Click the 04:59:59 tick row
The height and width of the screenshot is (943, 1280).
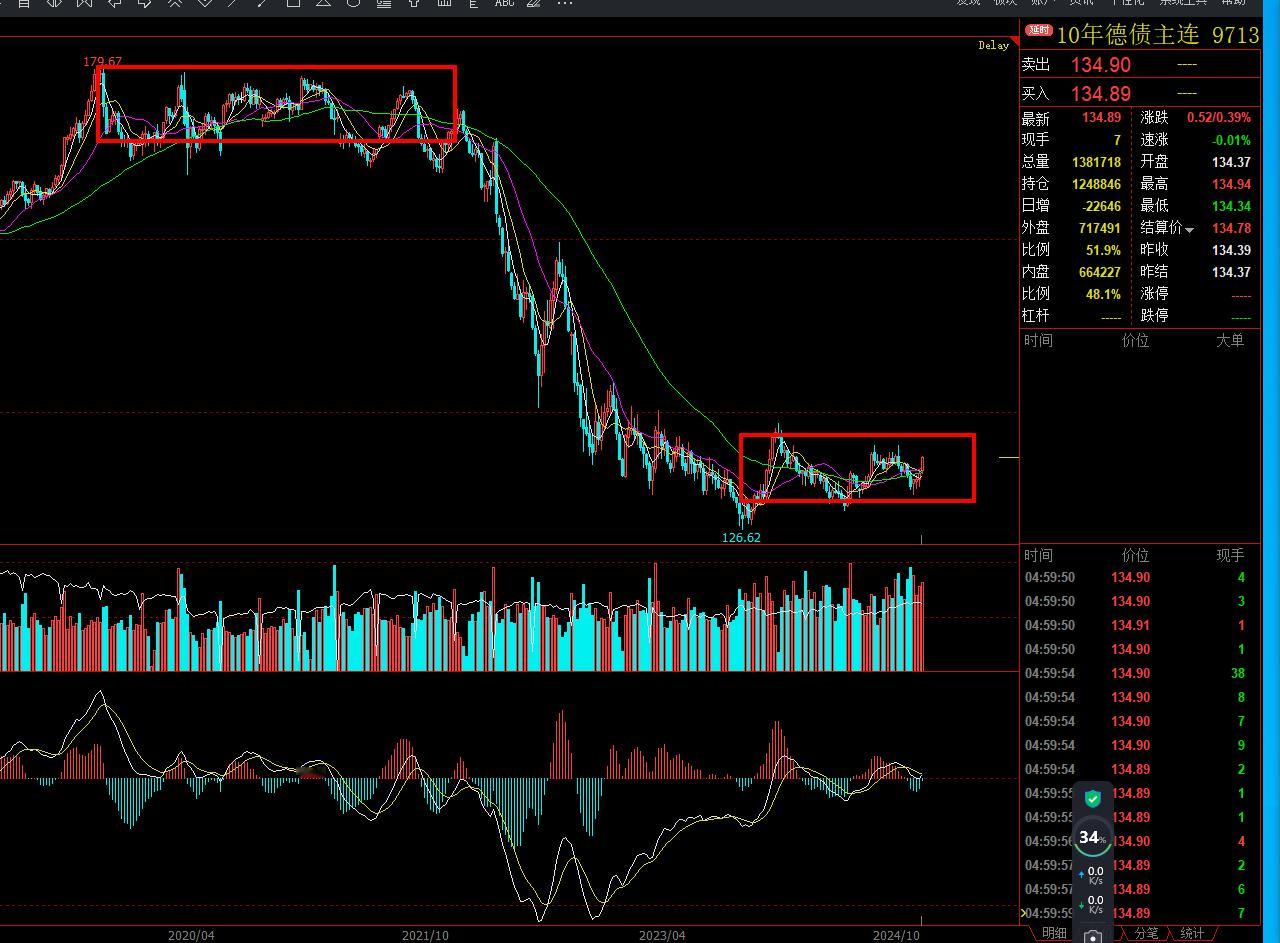click(1139, 913)
